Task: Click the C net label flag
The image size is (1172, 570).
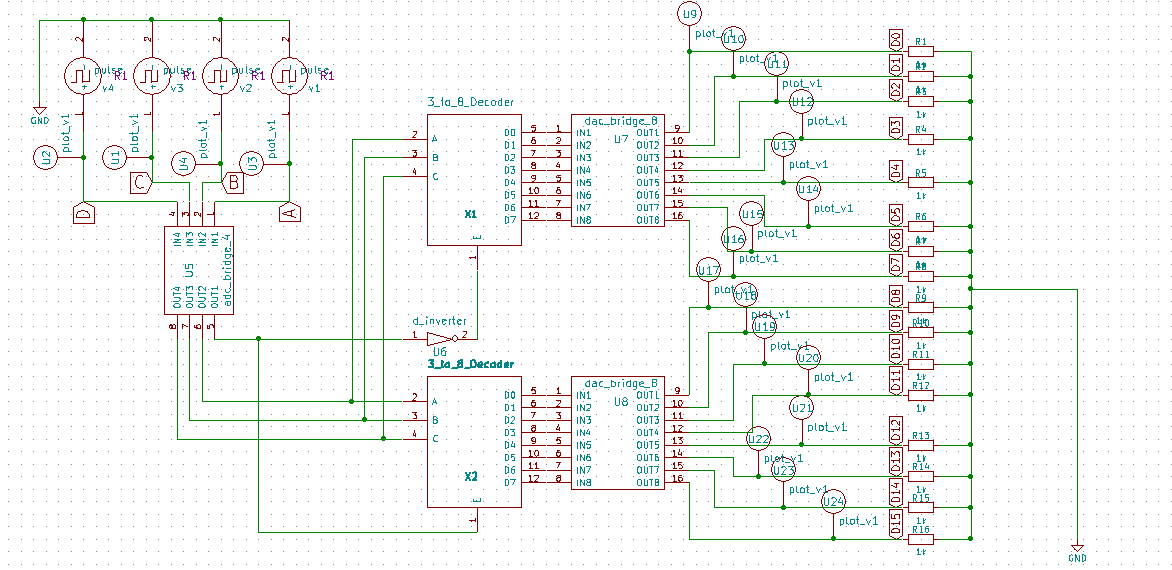Action: pos(141,182)
